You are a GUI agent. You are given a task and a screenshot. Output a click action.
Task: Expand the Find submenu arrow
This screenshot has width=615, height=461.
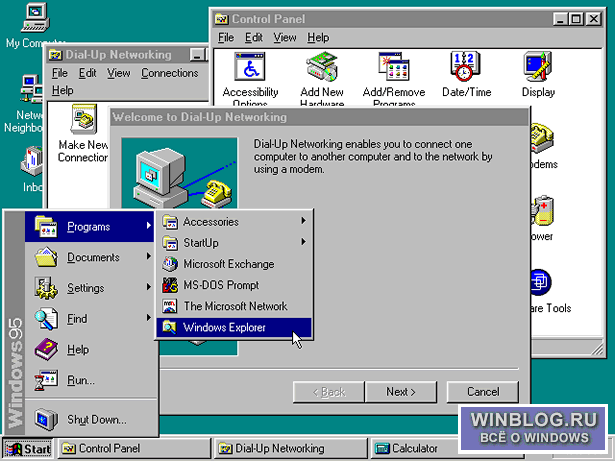coord(149,317)
